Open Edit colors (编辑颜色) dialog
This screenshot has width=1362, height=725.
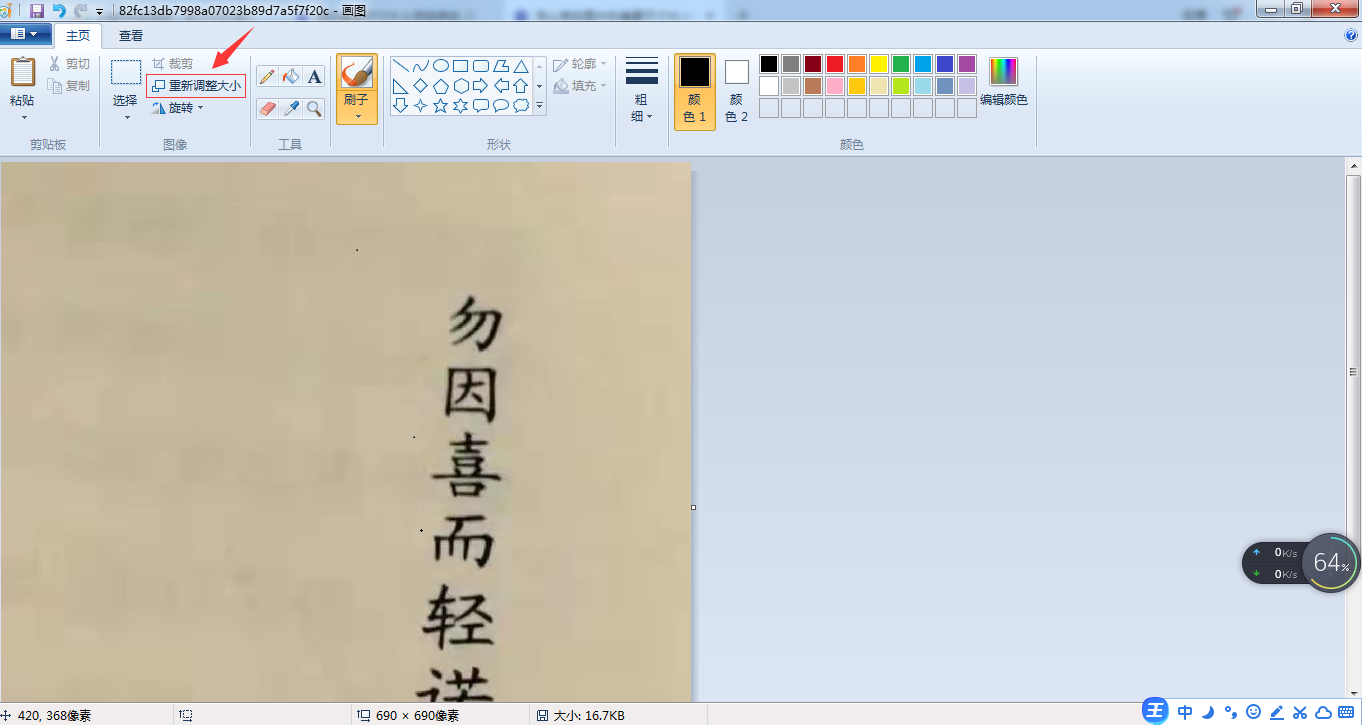(1003, 82)
